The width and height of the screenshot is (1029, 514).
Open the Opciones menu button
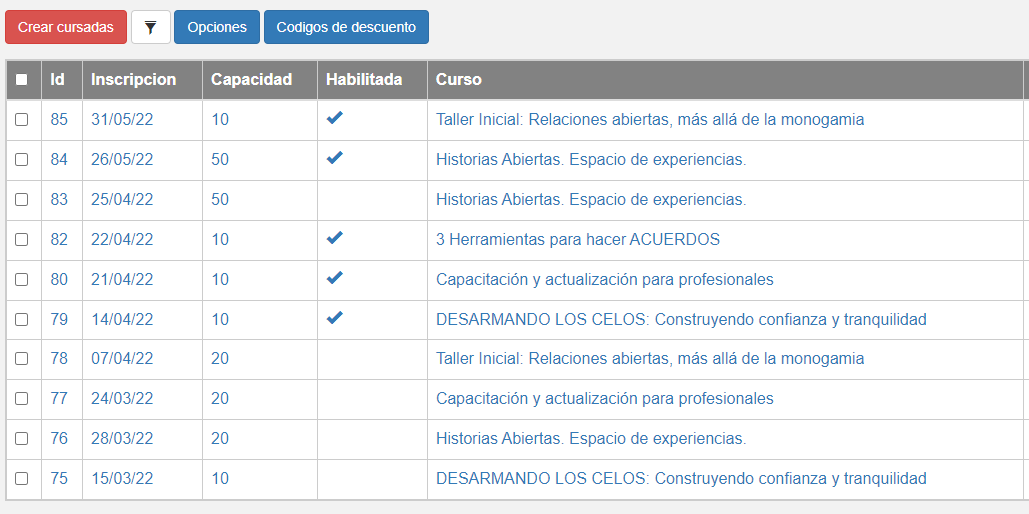[x=217, y=27]
